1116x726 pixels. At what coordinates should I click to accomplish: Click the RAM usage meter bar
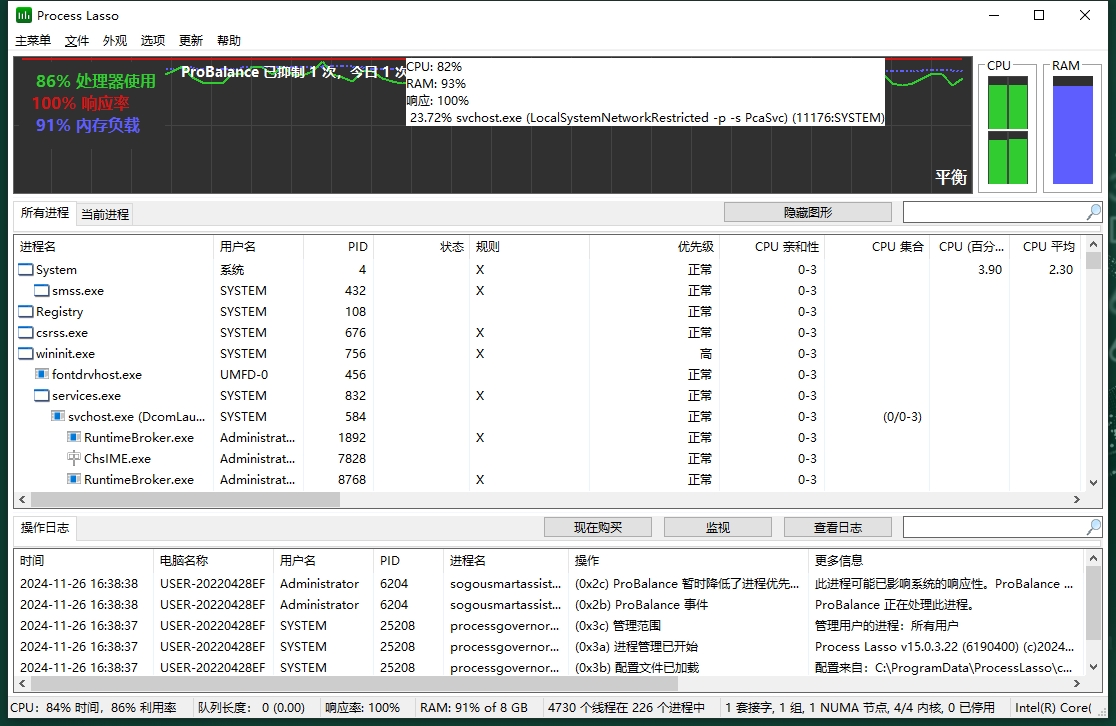coord(1073,130)
